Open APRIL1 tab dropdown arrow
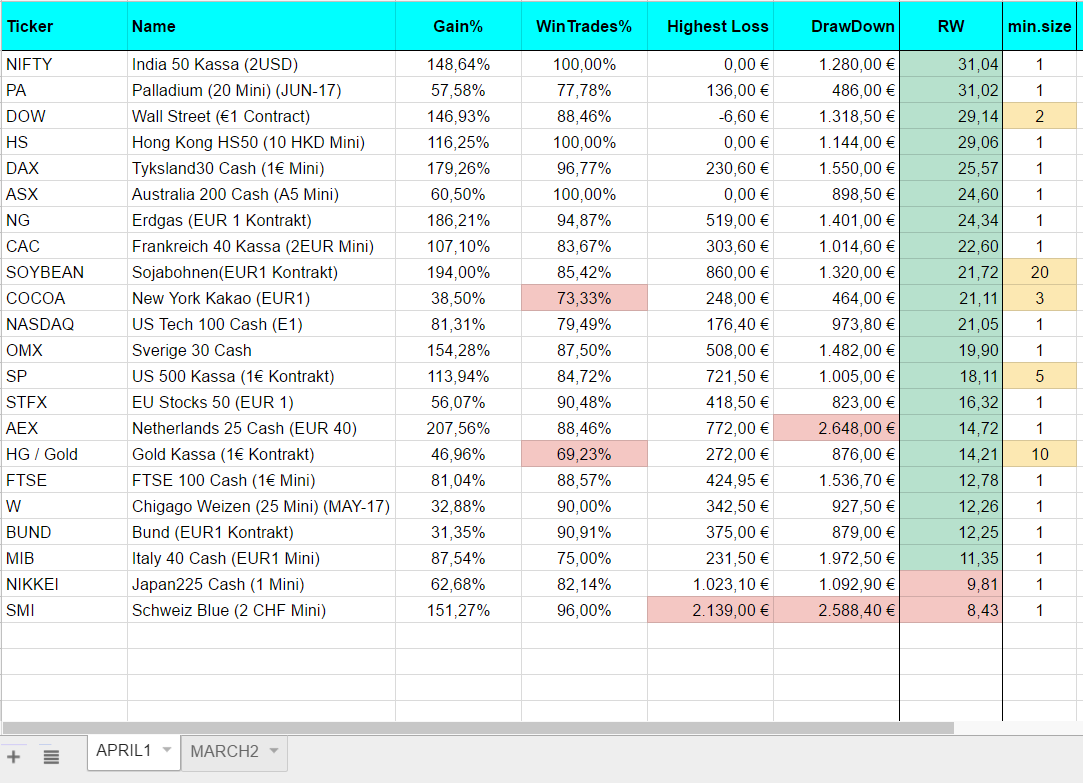Viewport: 1083px width, 783px height. [x=167, y=750]
